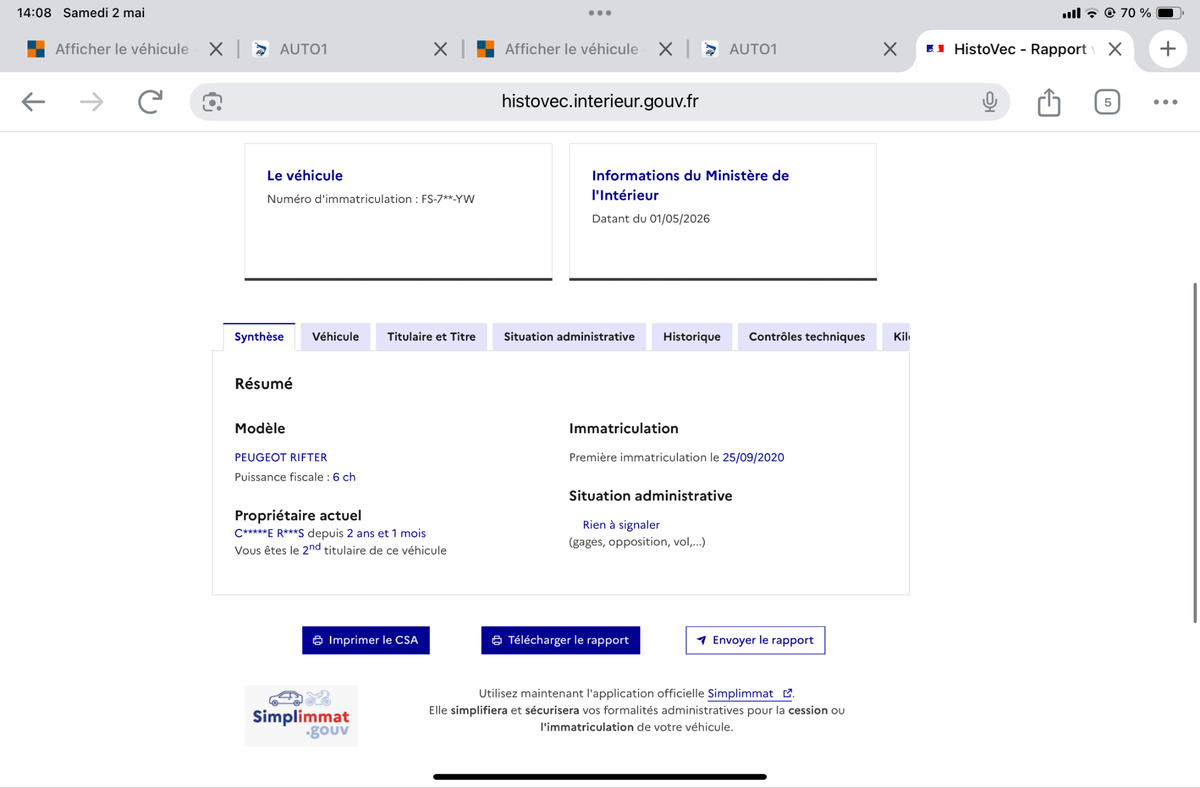The width and height of the screenshot is (1200, 788).
Task: Open the Synthèse tab
Action: [259, 337]
